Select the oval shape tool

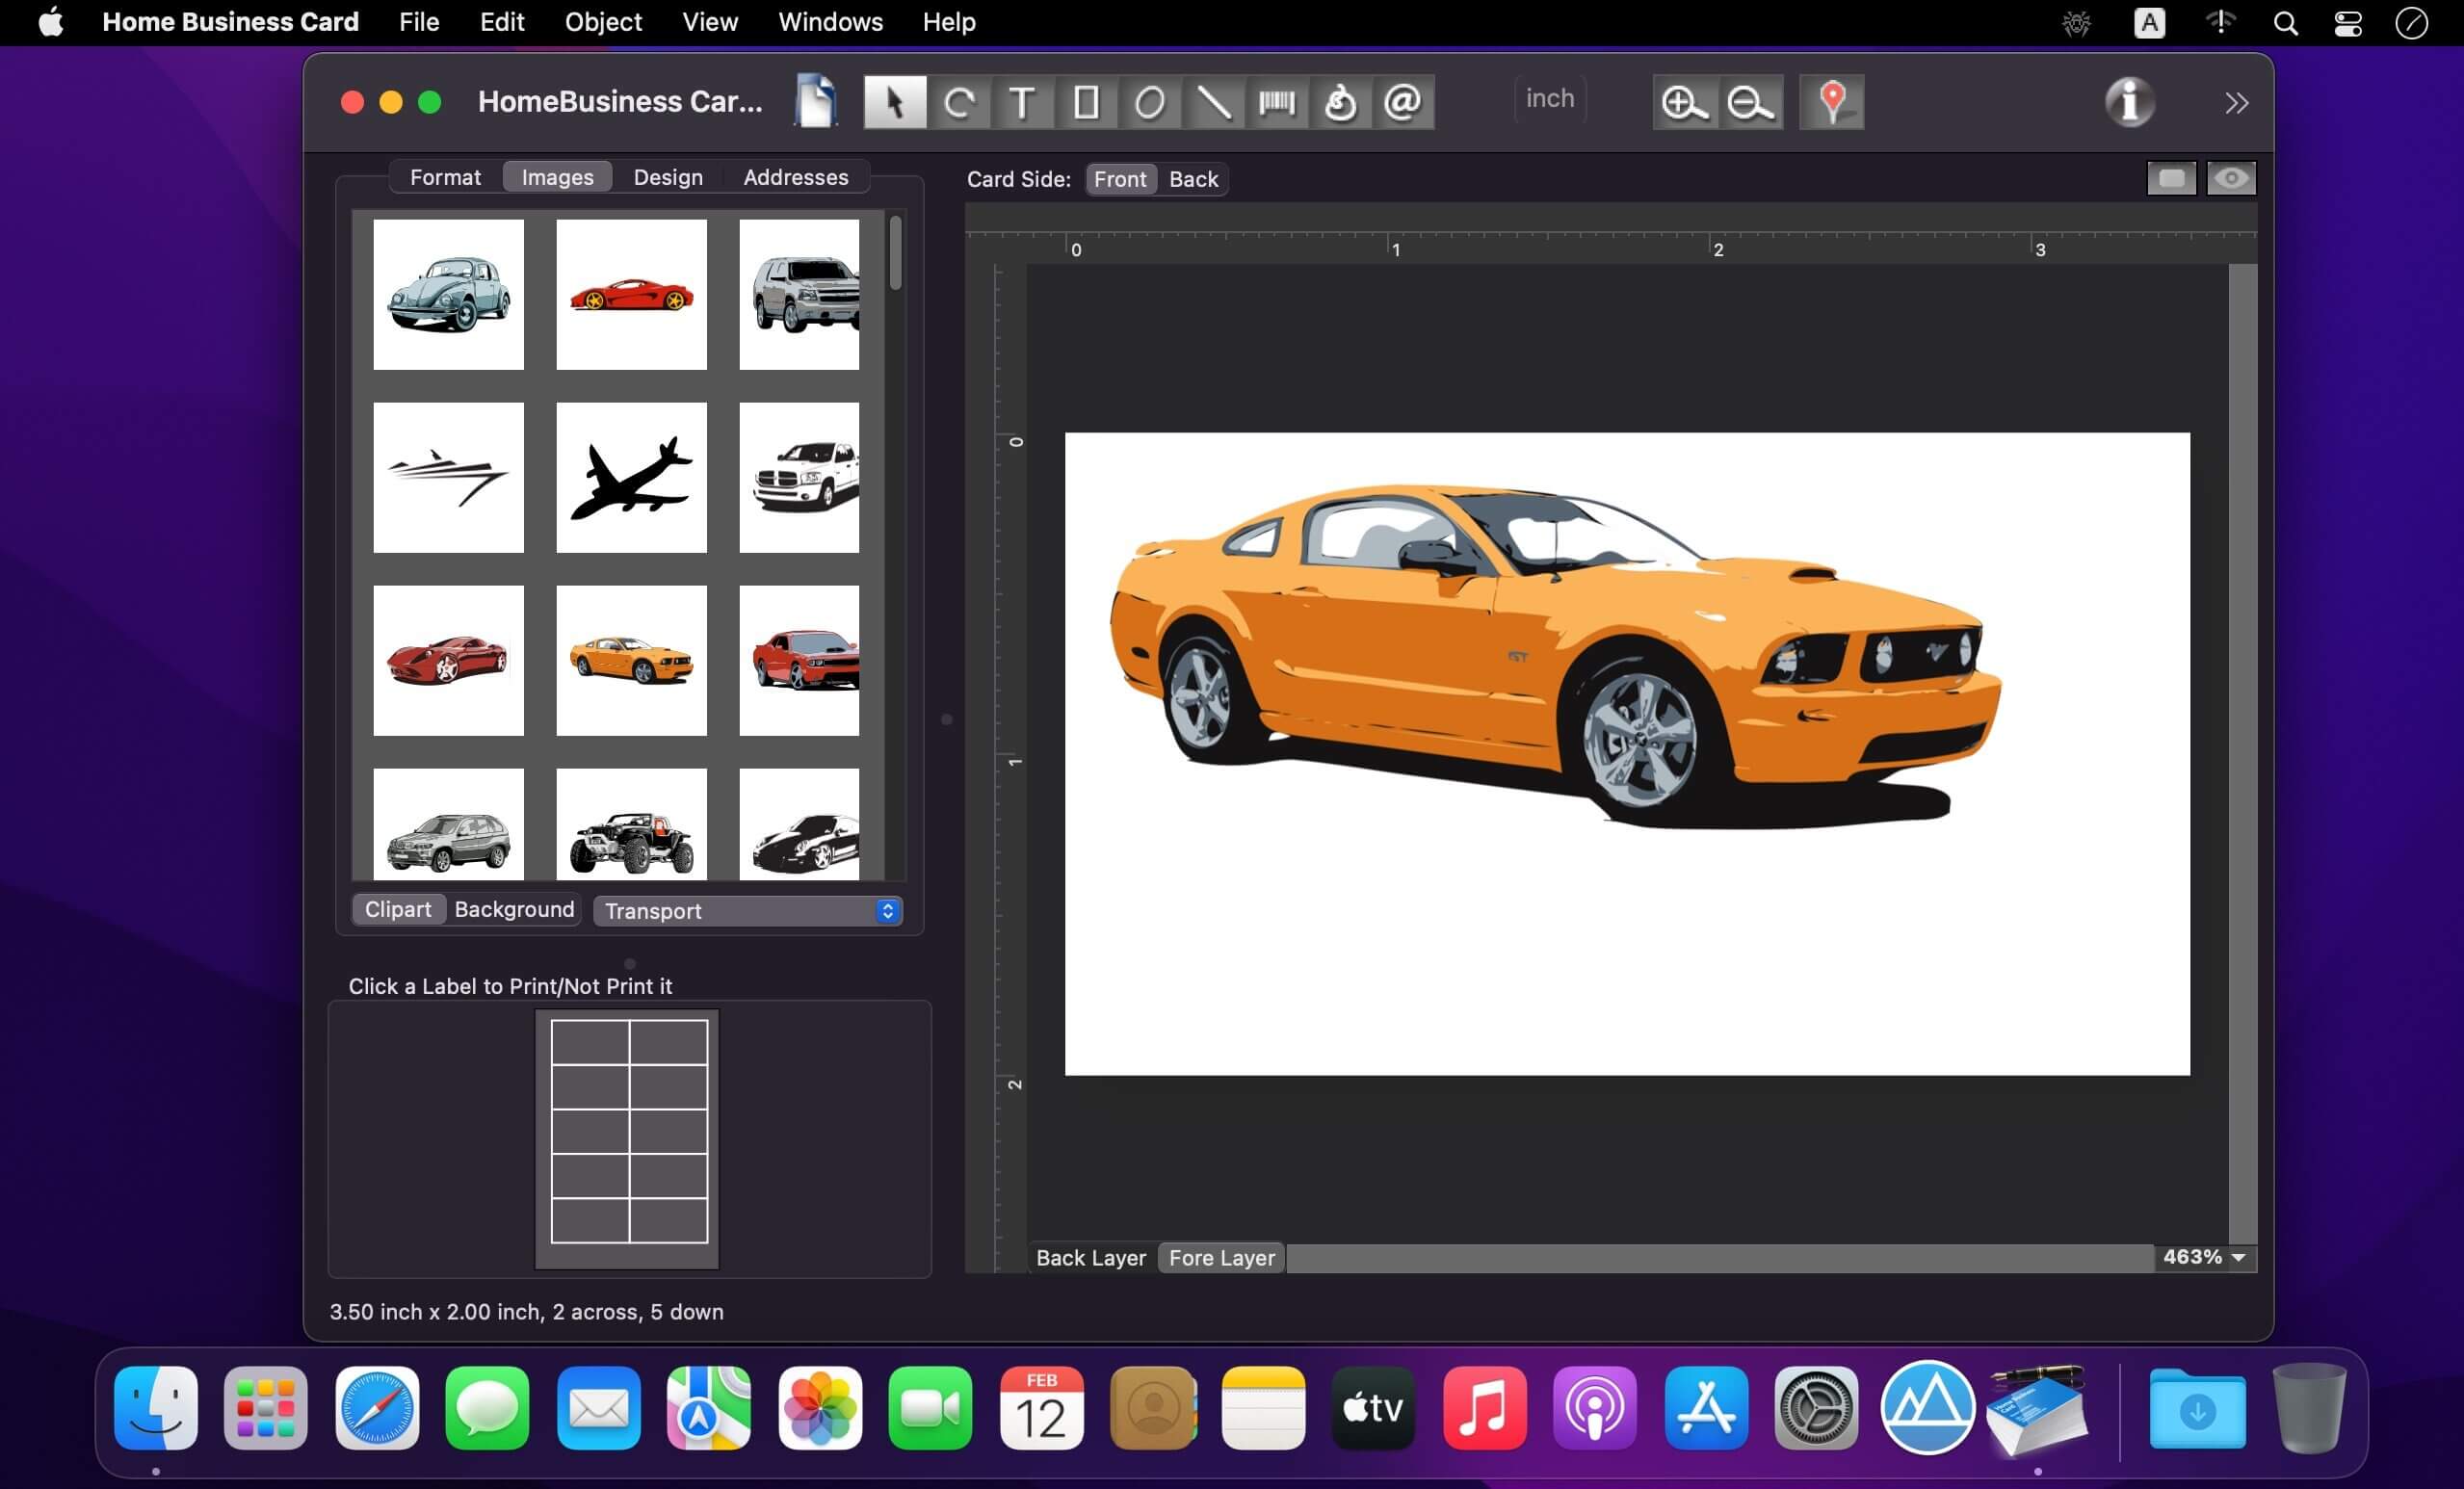(x=1150, y=102)
